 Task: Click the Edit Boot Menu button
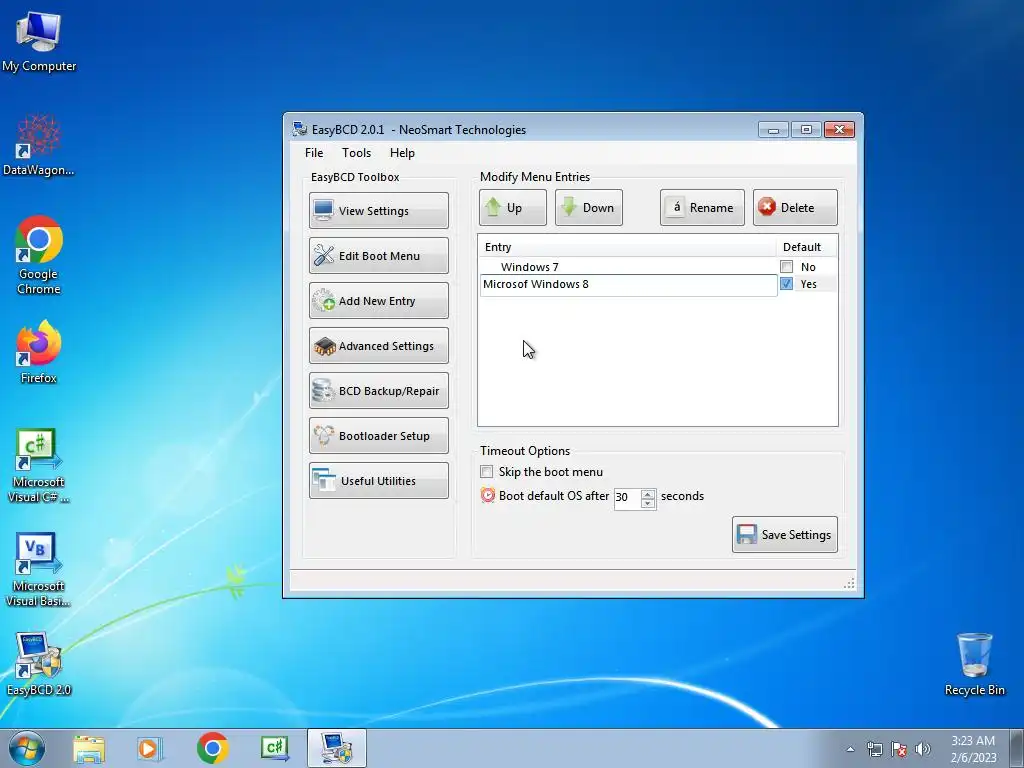tap(379, 255)
